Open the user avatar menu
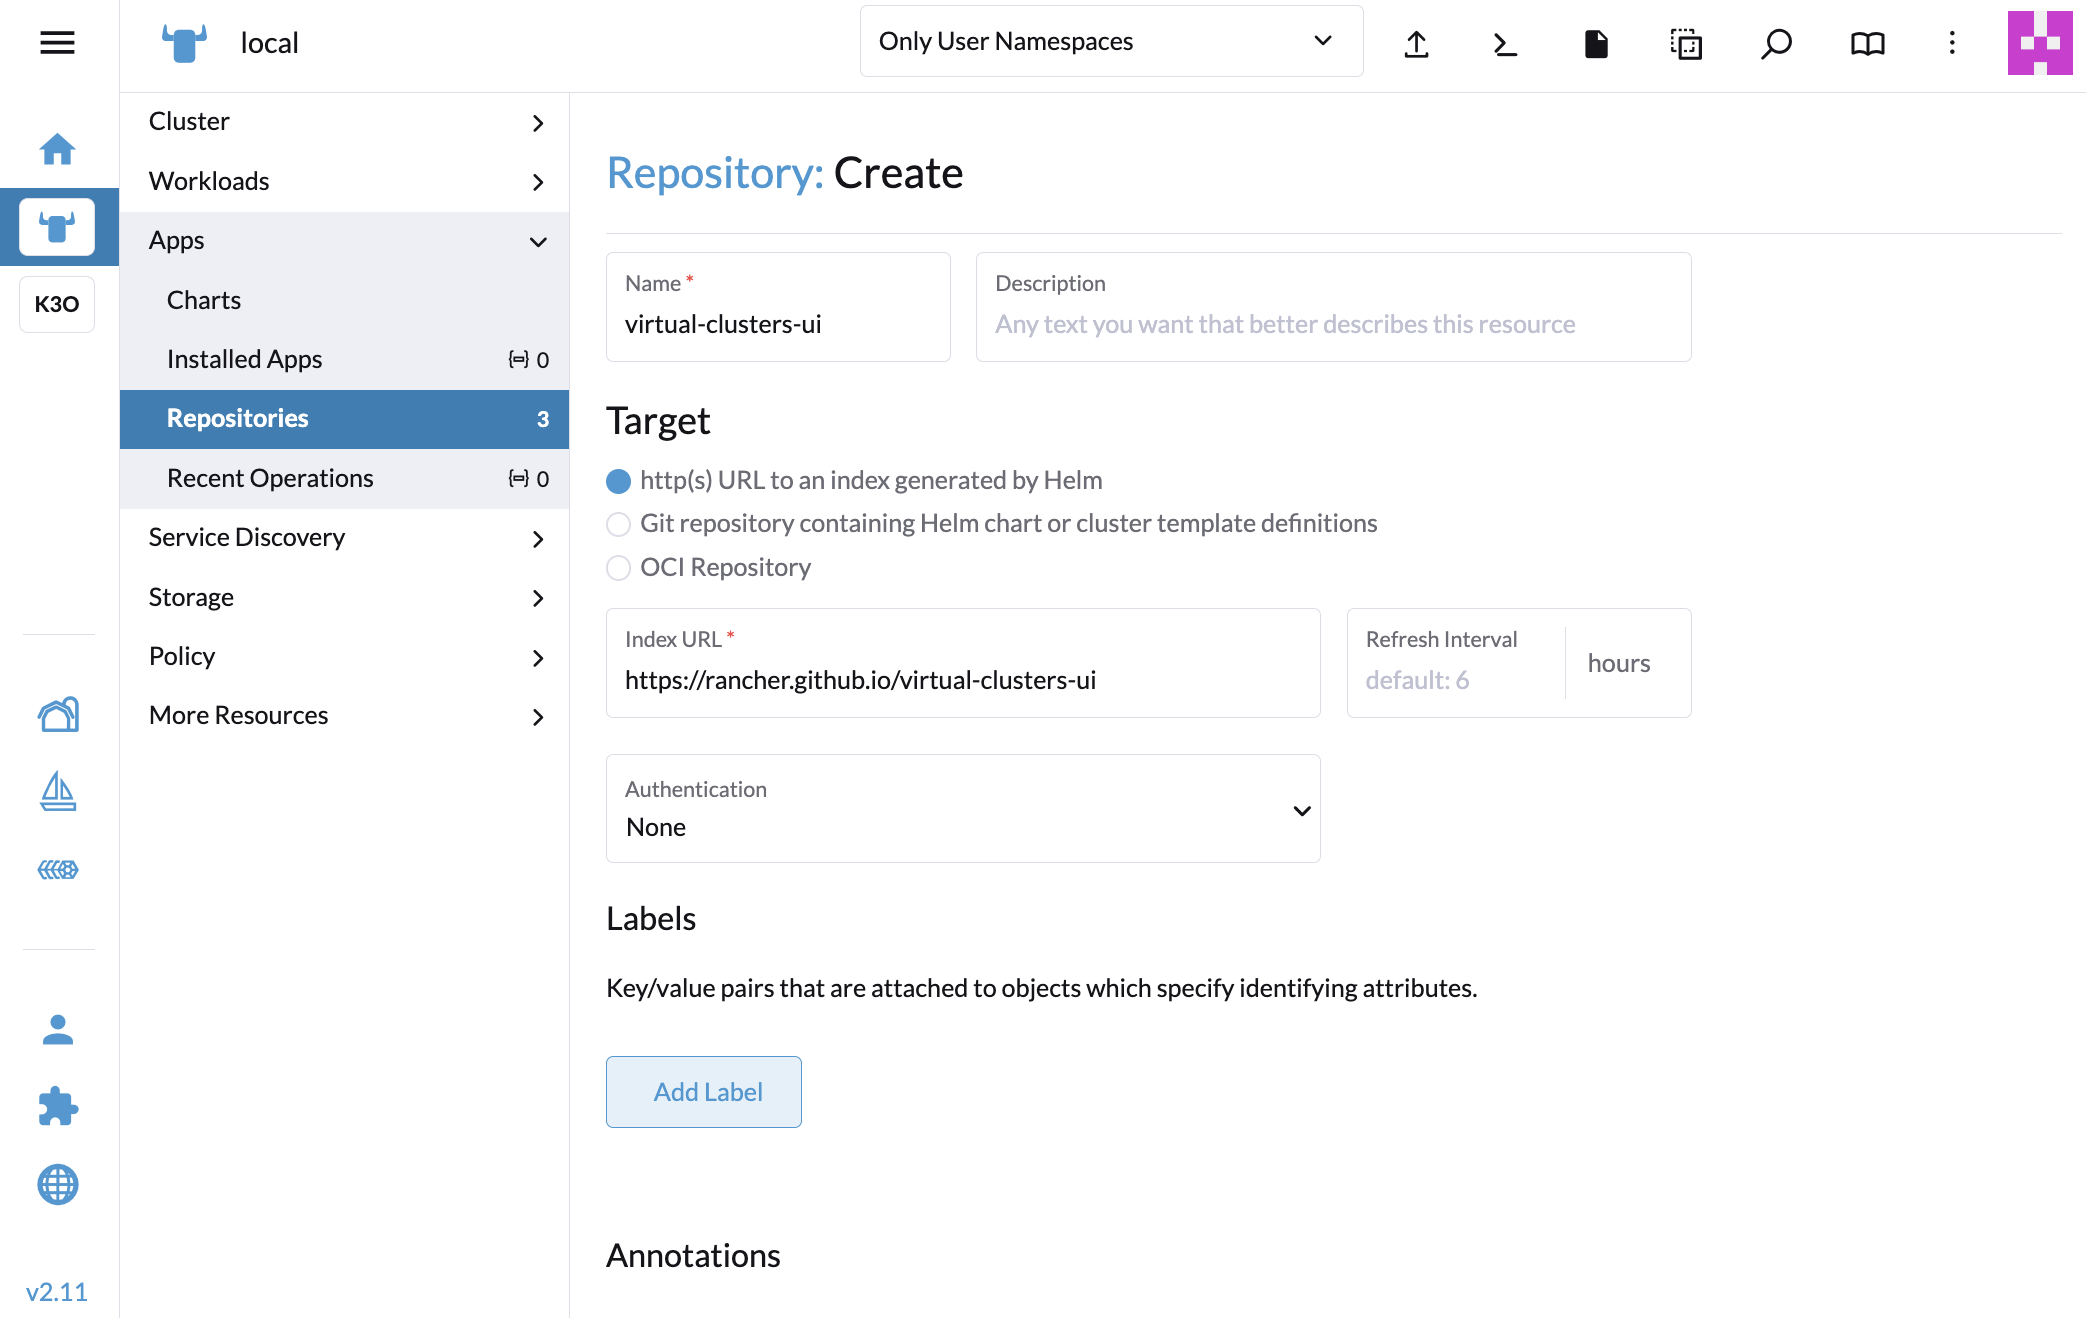Image resolution: width=2086 pixels, height=1318 pixels. tap(2039, 43)
